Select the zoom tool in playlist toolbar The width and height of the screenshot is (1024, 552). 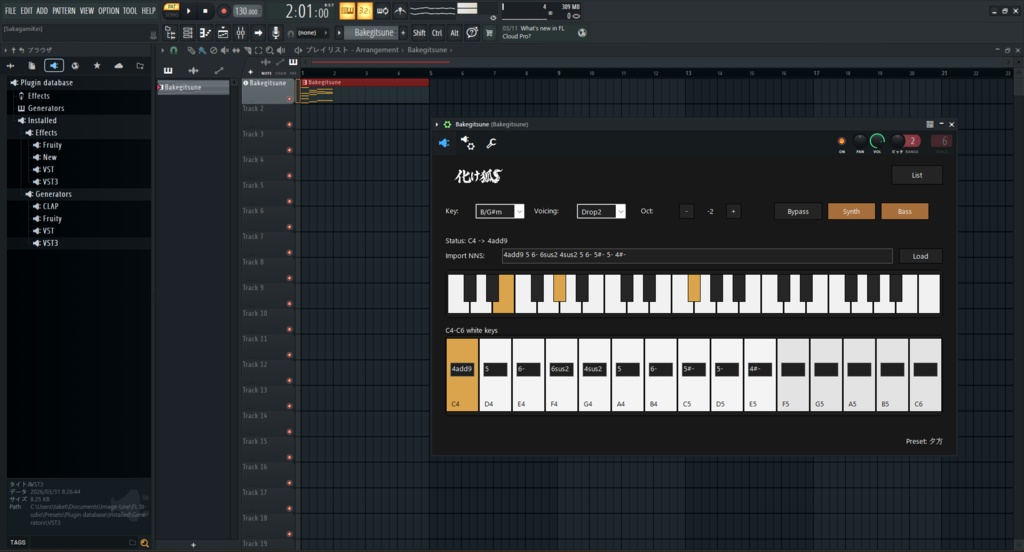pos(269,50)
